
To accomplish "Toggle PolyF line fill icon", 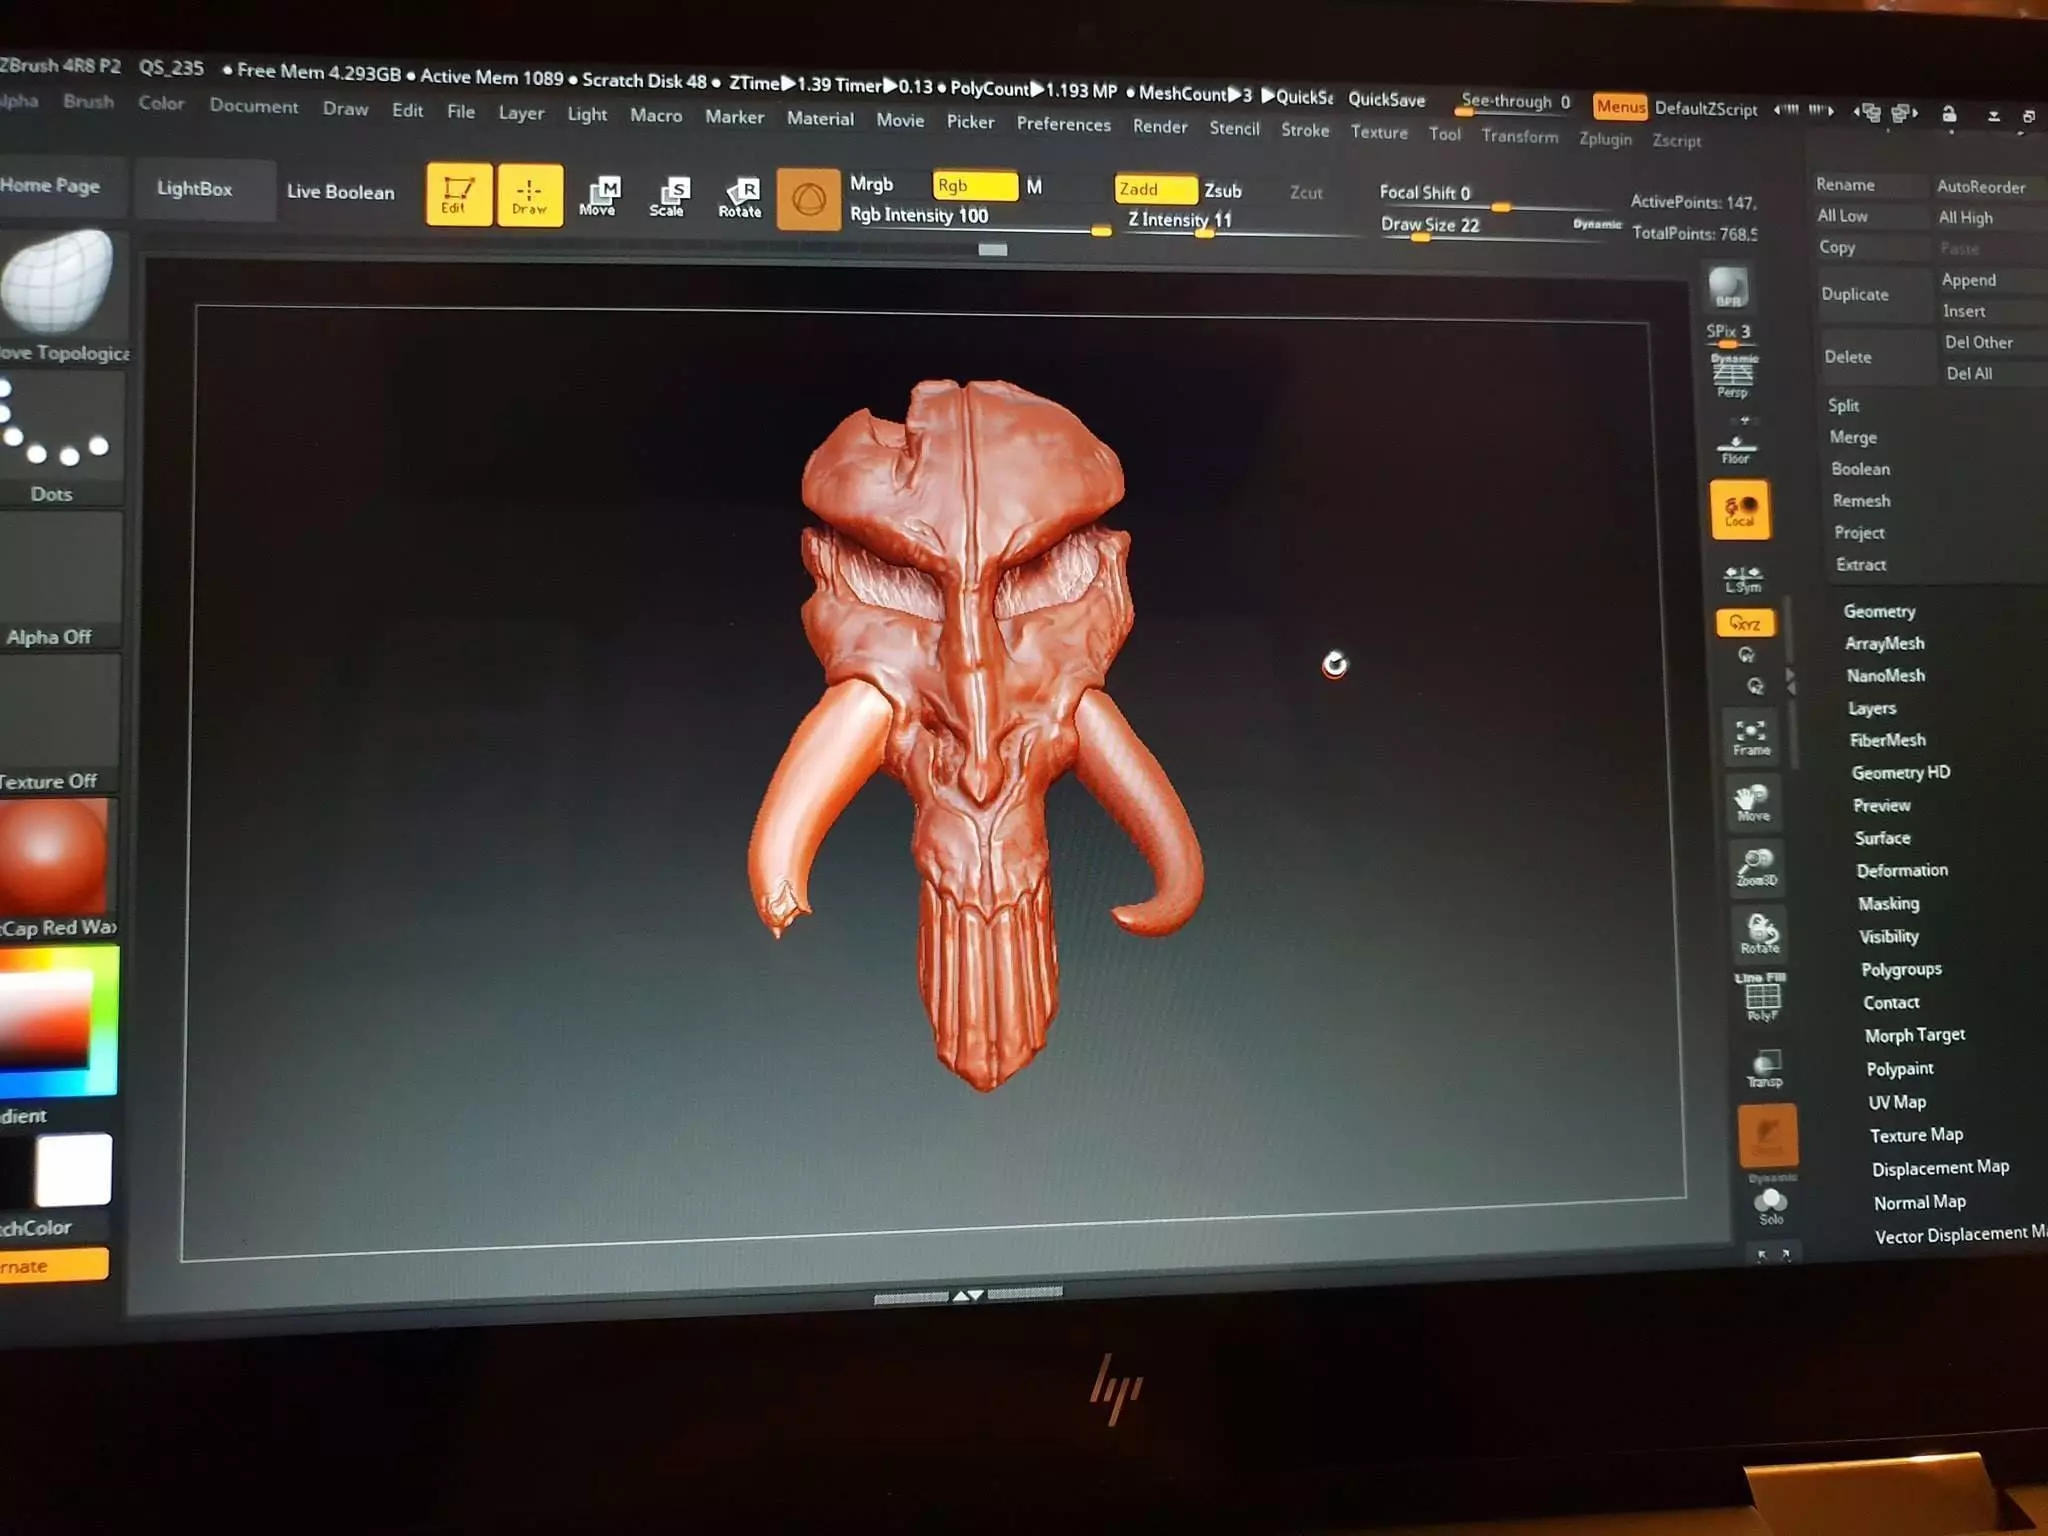I will point(1762,997).
